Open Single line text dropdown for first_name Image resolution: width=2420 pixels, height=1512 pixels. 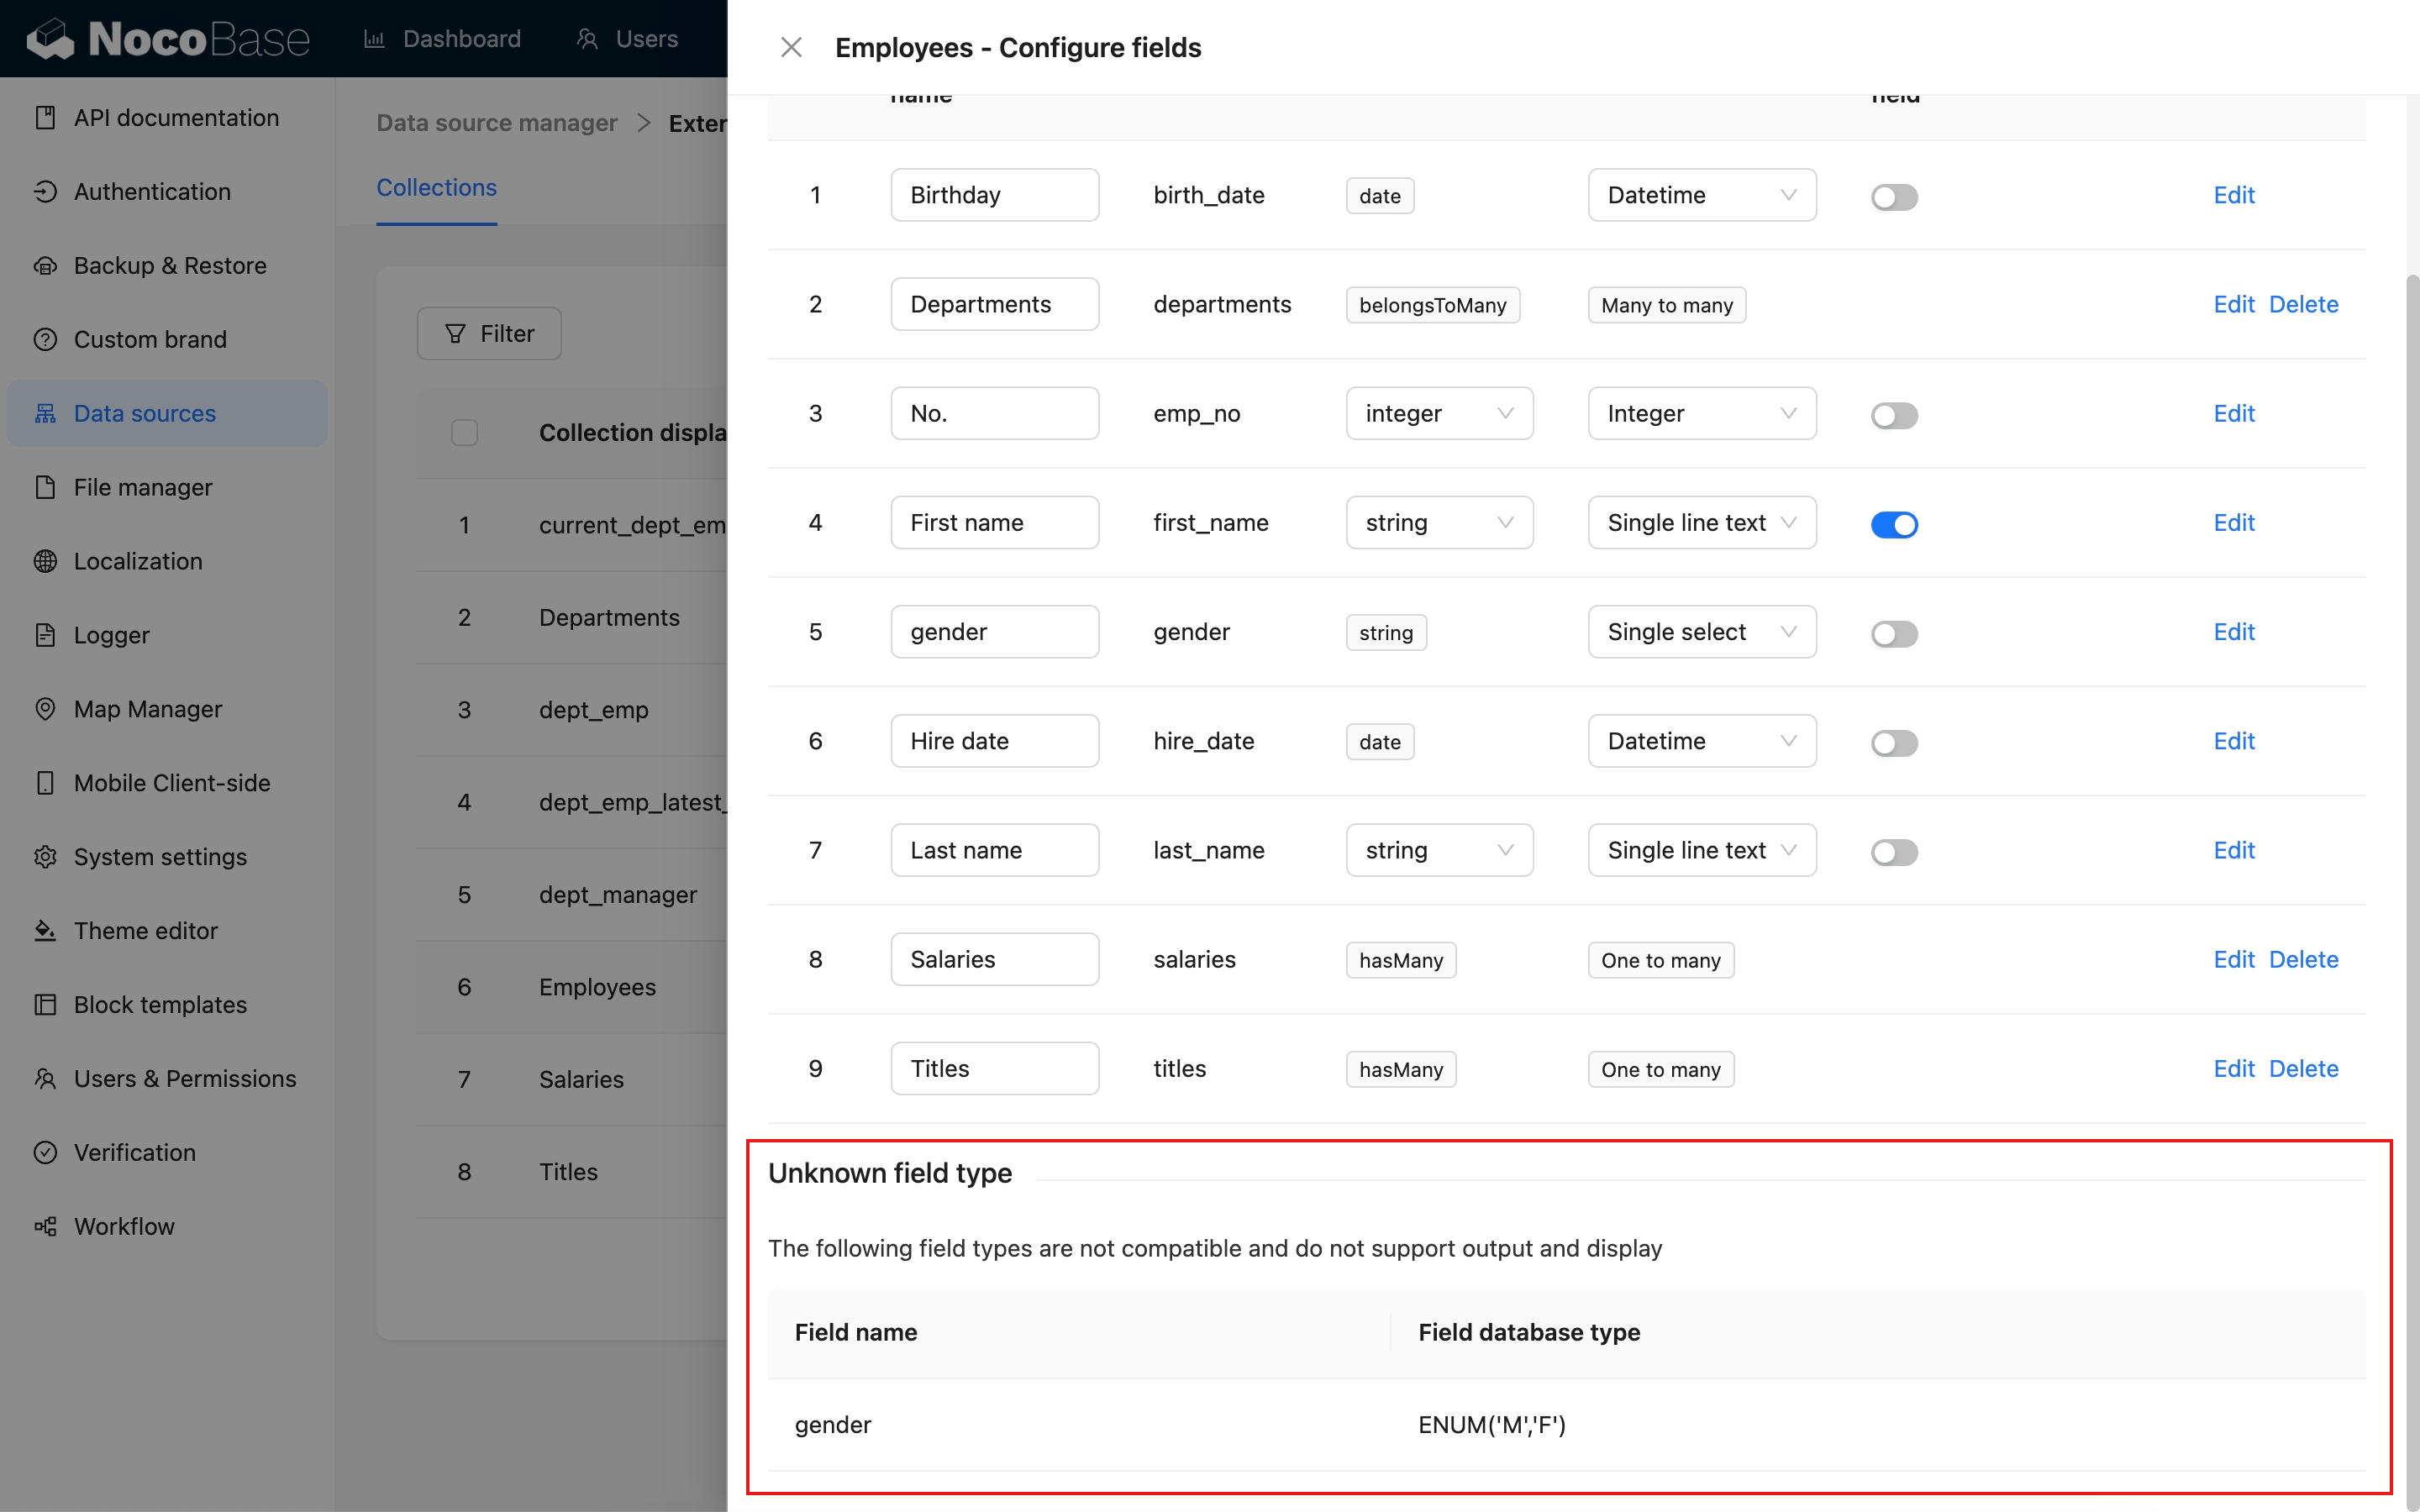tap(1702, 522)
